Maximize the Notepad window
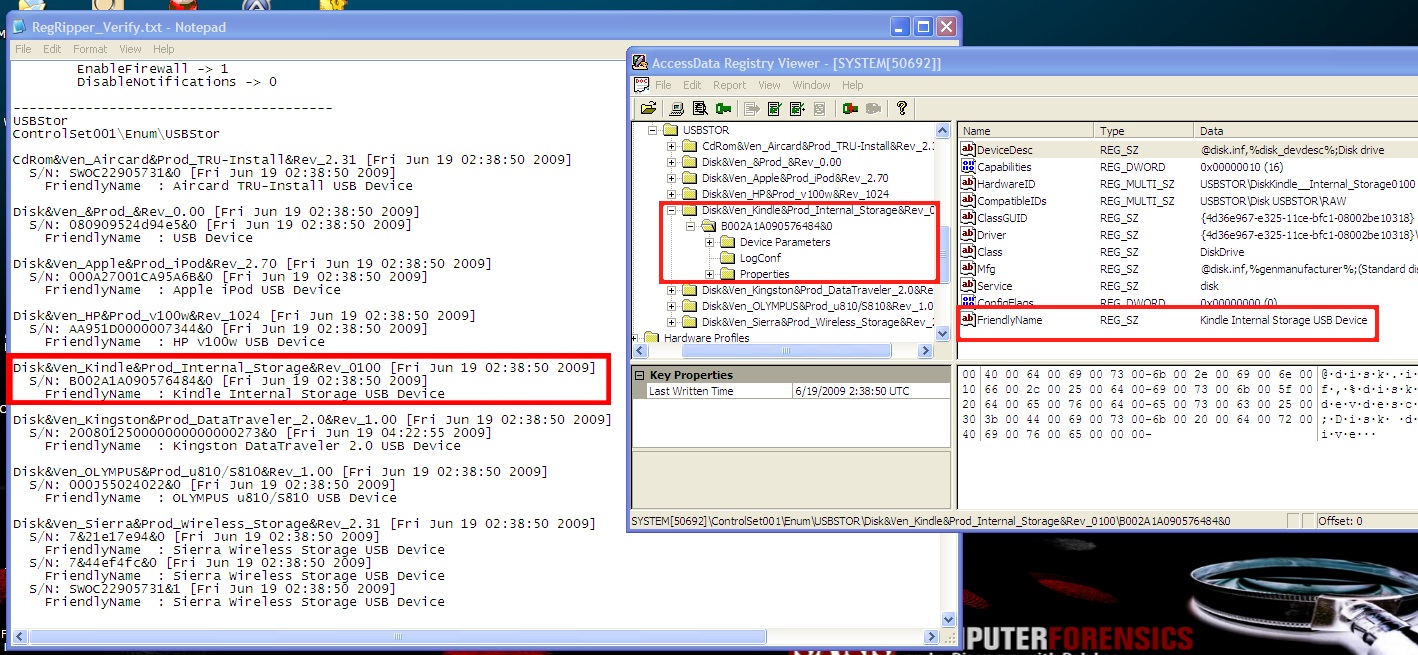The image size is (1418, 655). click(x=923, y=27)
